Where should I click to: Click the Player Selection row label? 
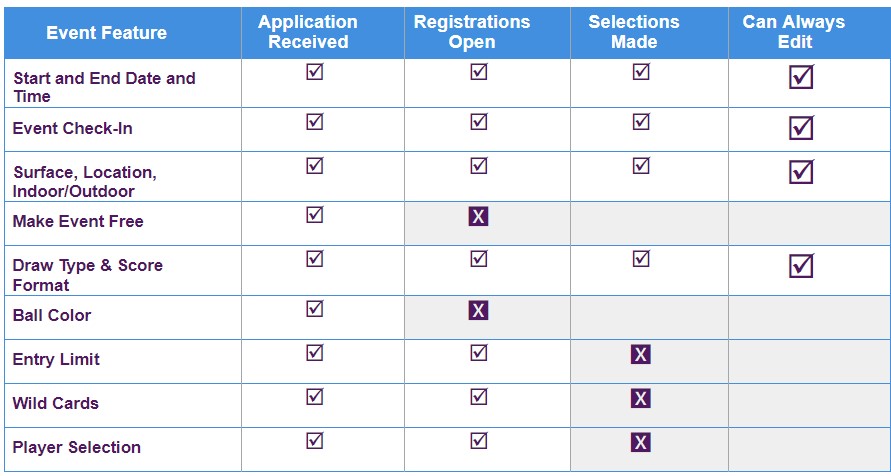tap(77, 447)
